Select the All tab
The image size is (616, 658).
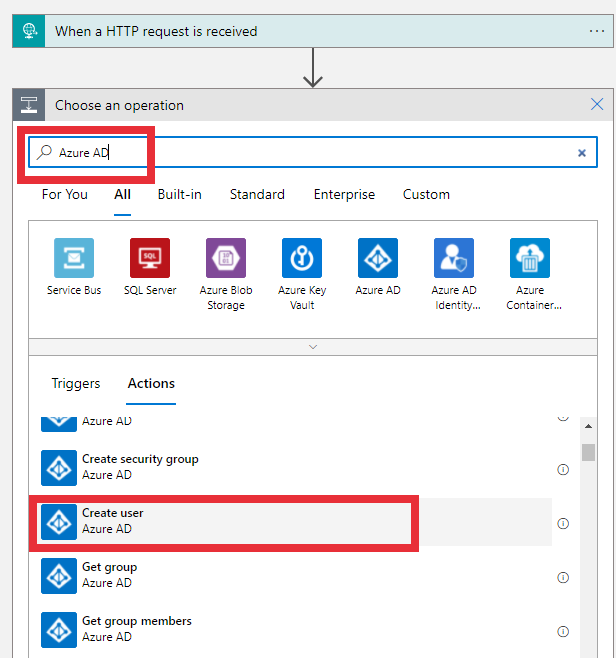pos(123,194)
